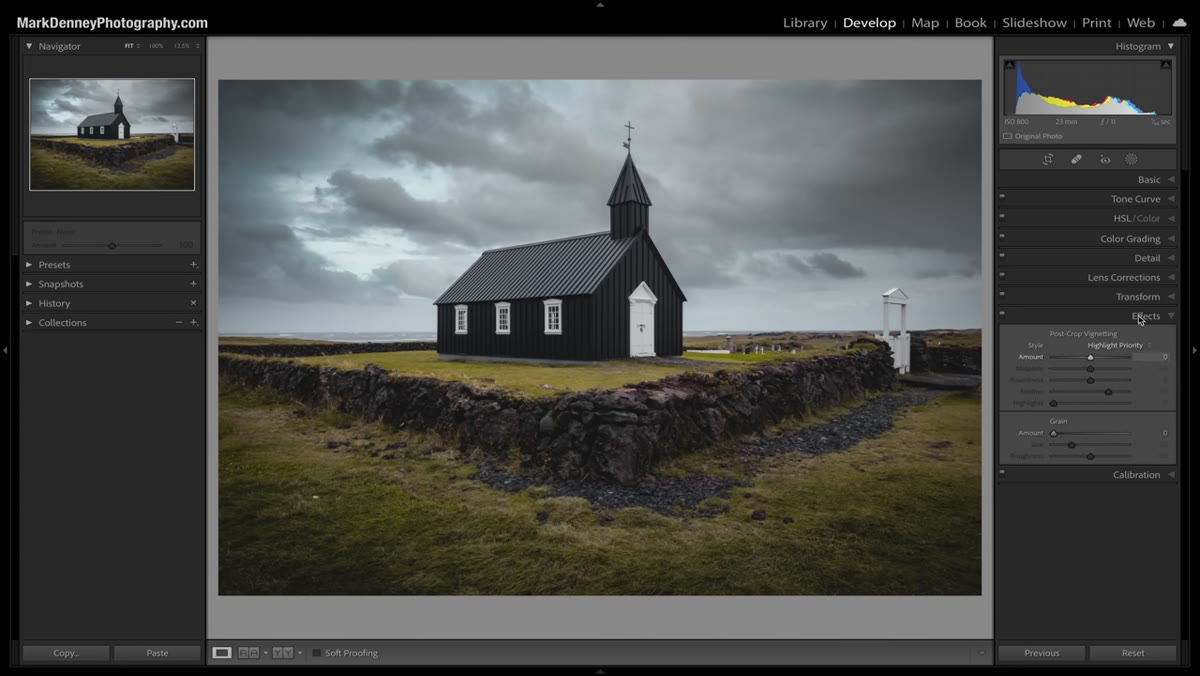This screenshot has height=676, width=1200.
Task: Switch to the Map module
Action: click(925, 23)
